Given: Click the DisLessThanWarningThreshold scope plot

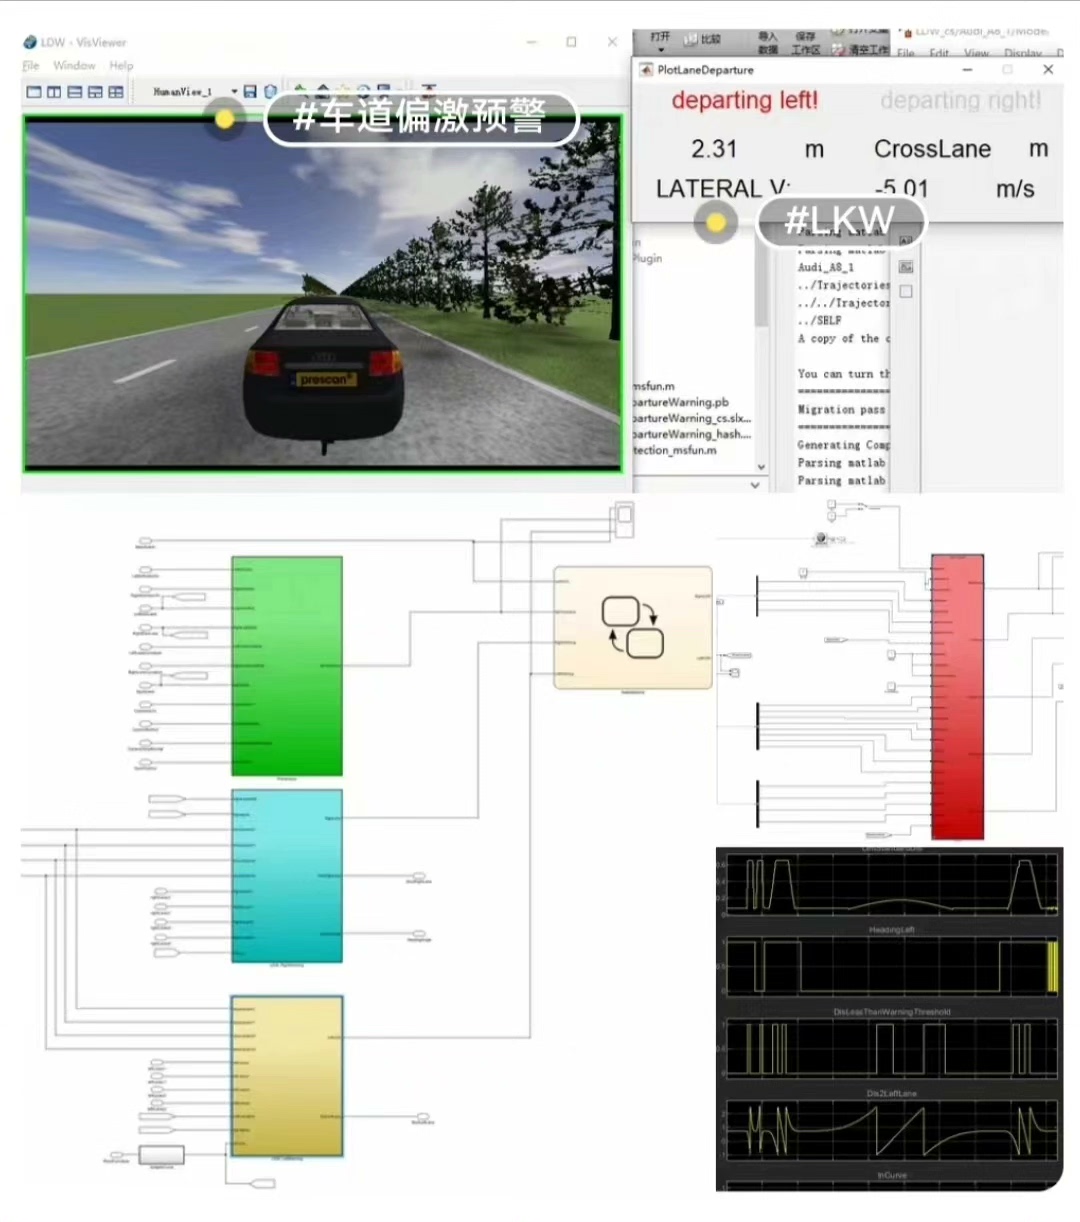Looking at the screenshot, I should pos(891,1048).
